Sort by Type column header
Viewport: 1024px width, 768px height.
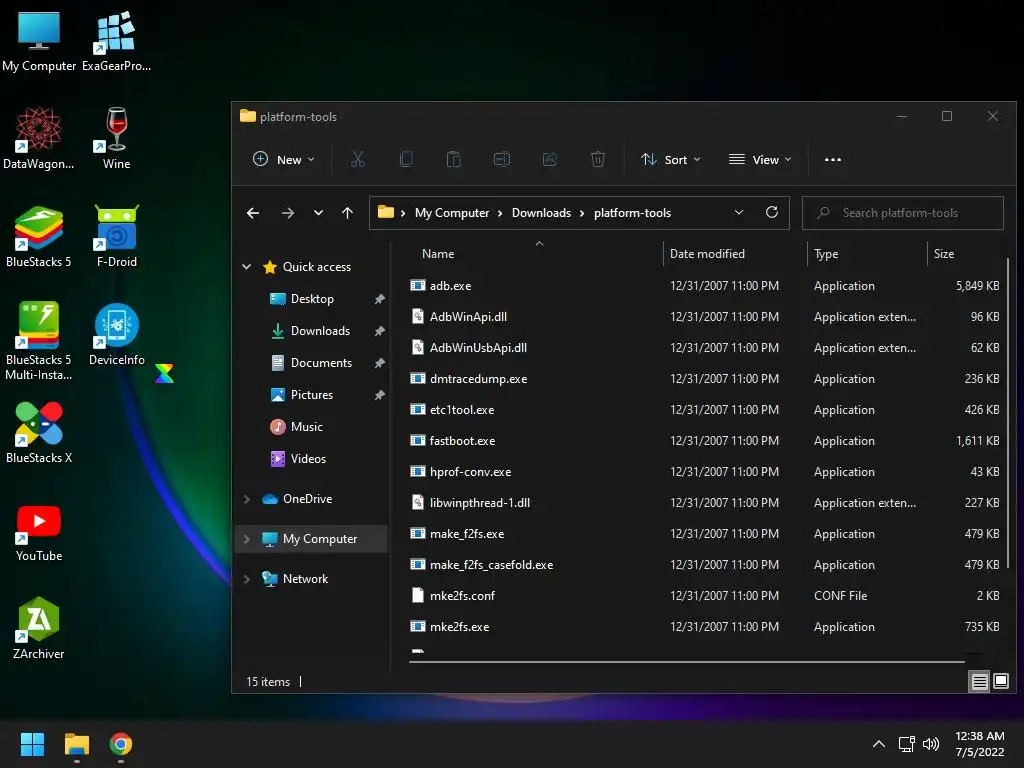[x=867, y=253]
